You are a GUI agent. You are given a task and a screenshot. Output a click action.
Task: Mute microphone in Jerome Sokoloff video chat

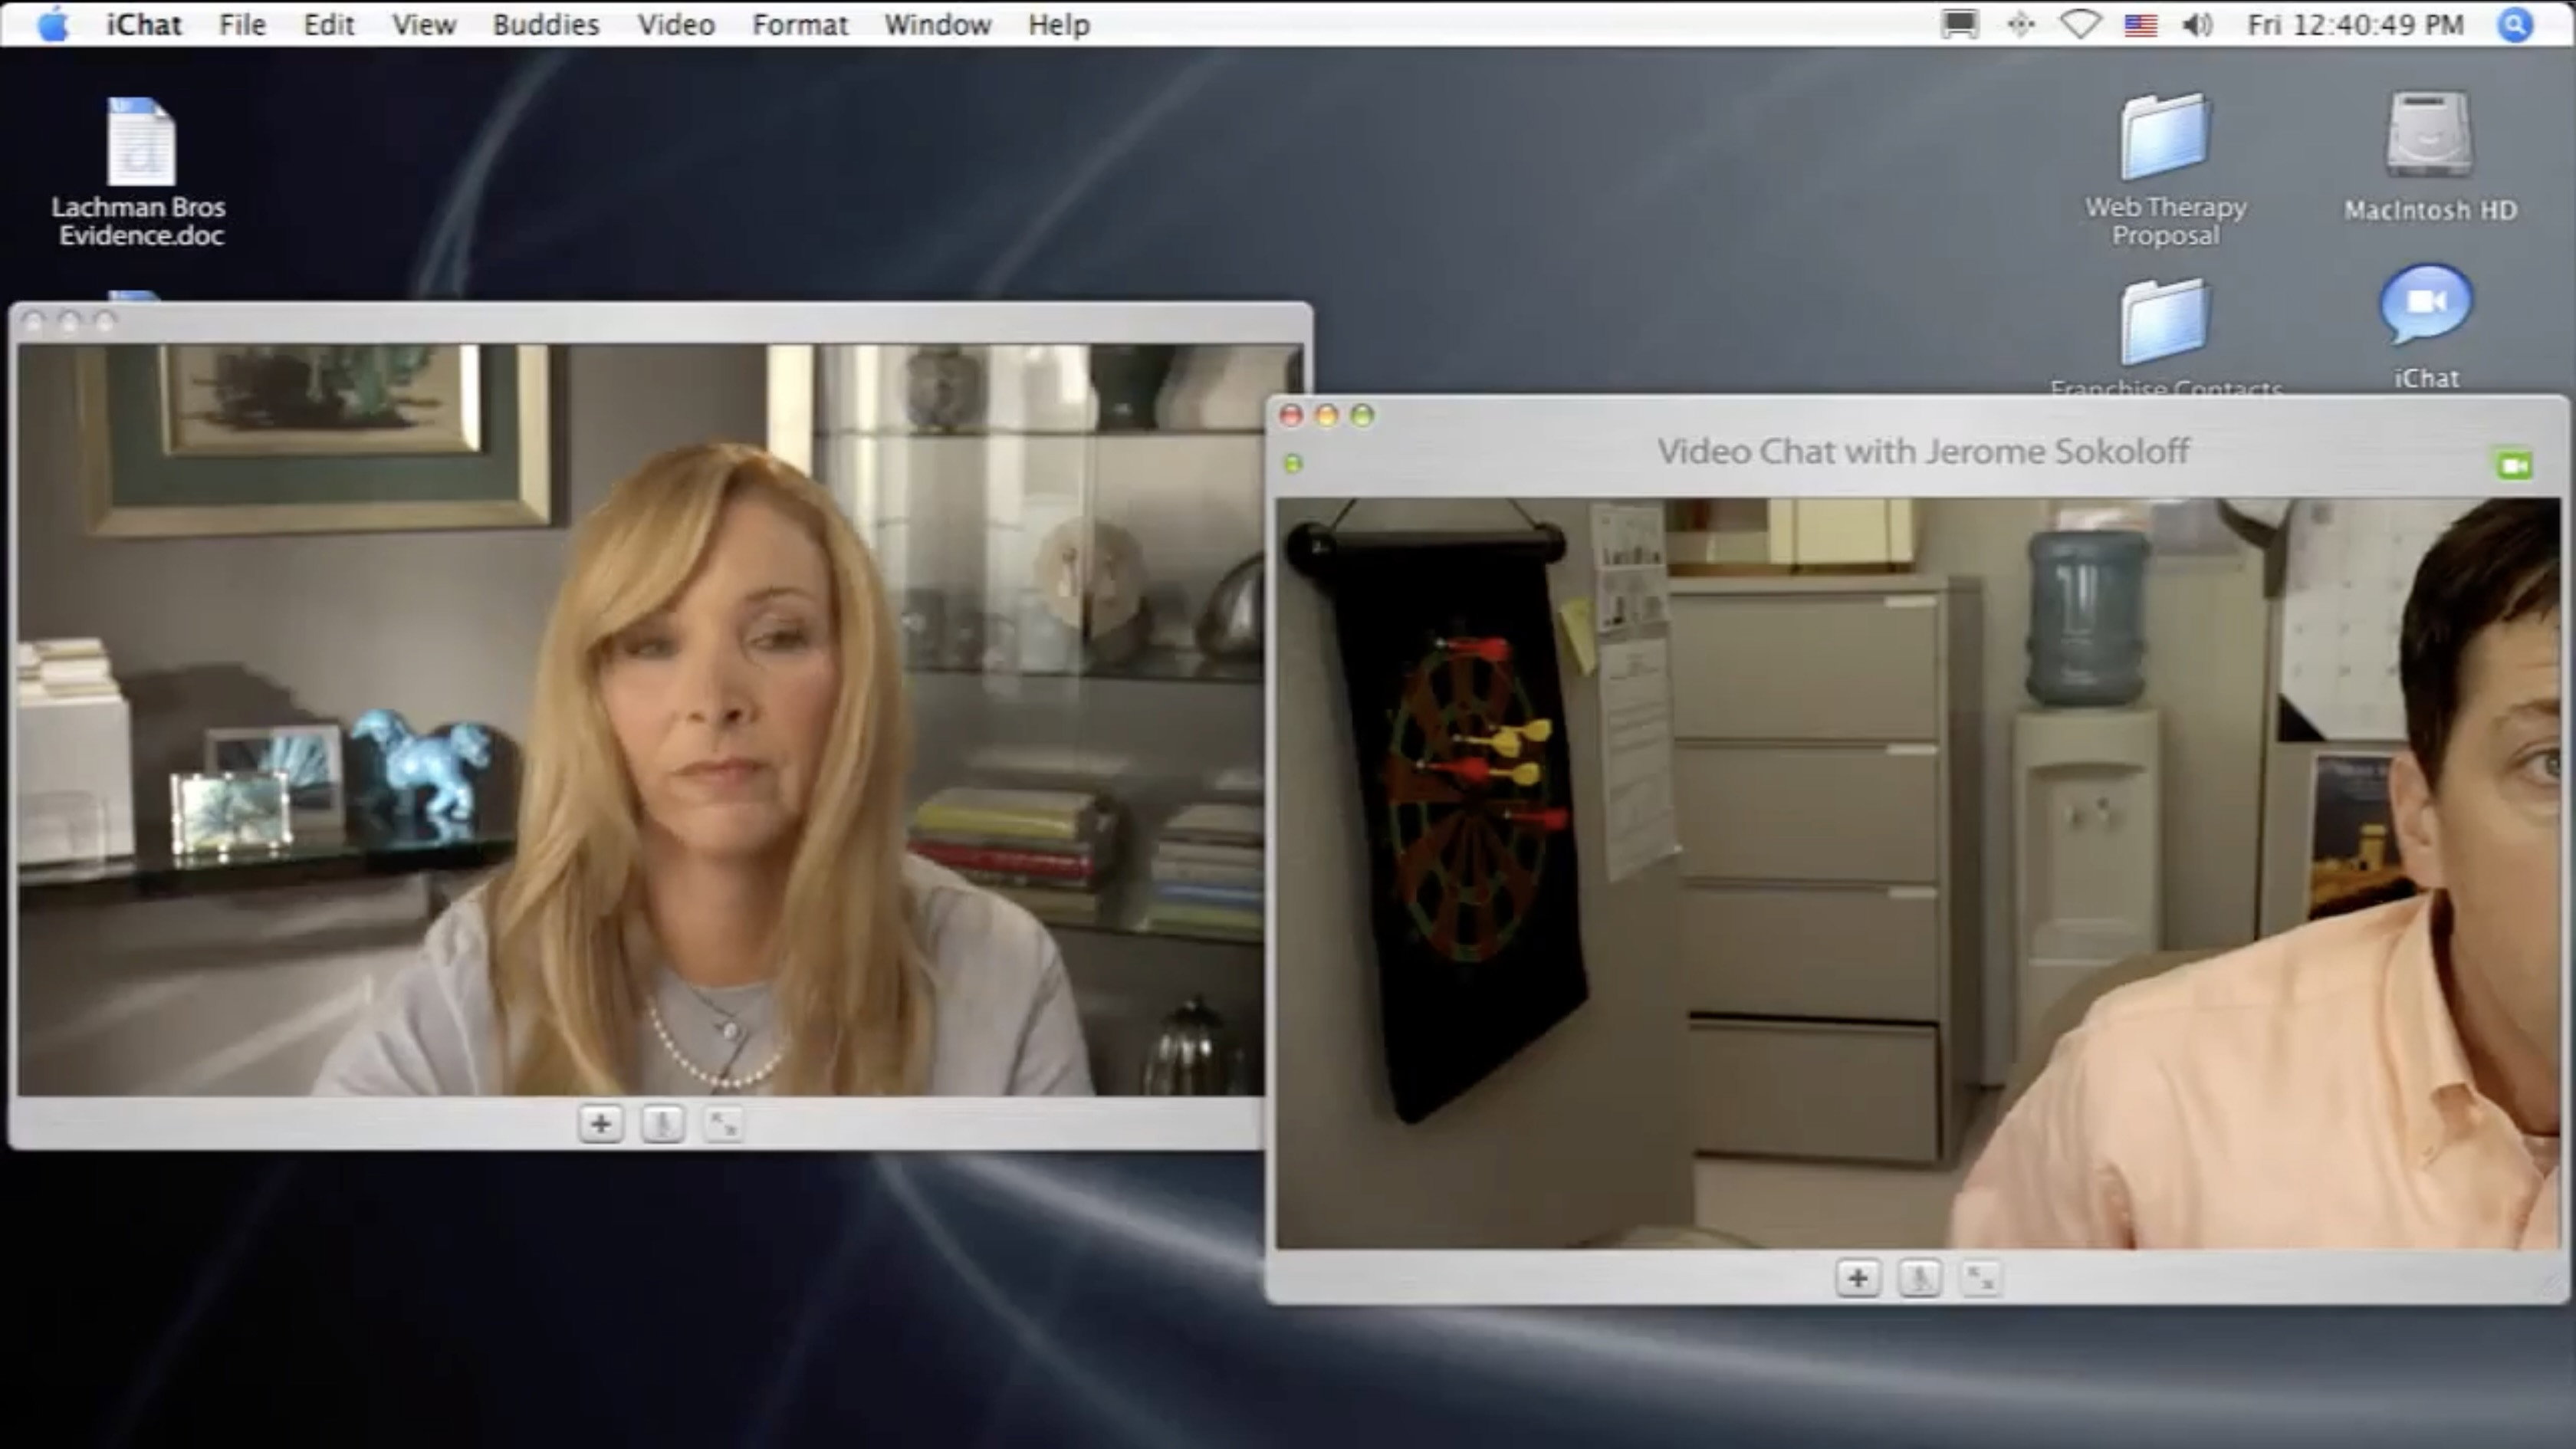pyautogui.click(x=1919, y=1278)
